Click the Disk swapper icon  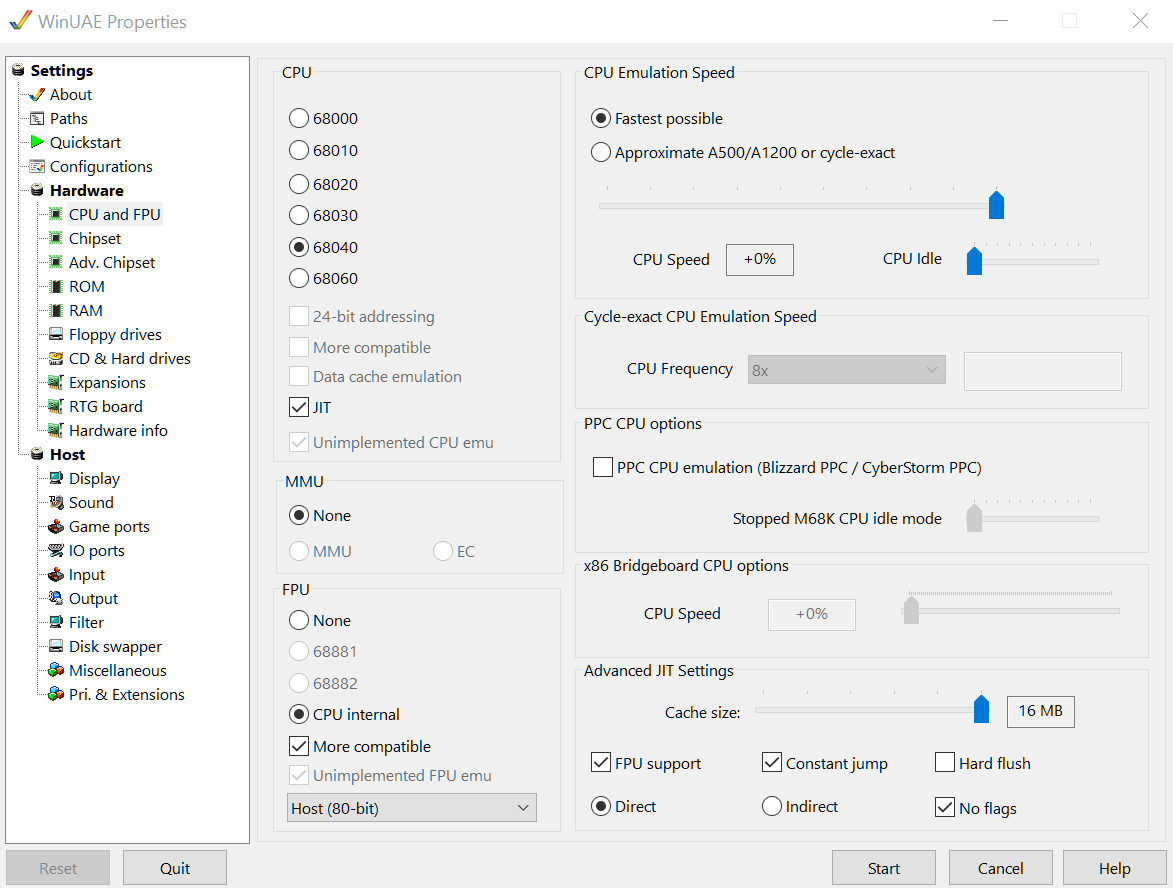[55, 646]
